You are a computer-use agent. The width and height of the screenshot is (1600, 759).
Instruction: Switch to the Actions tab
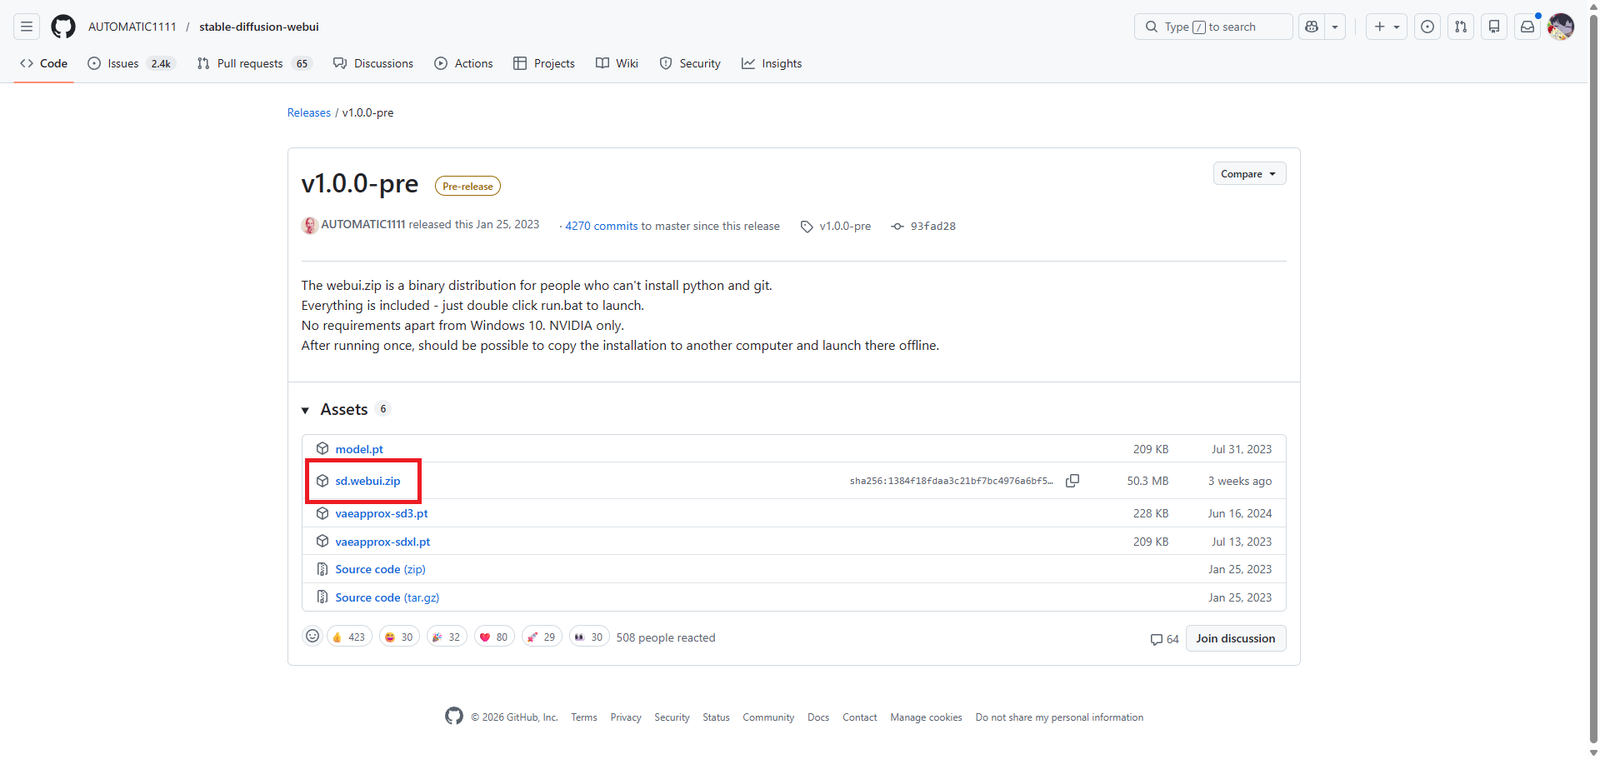click(x=464, y=63)
